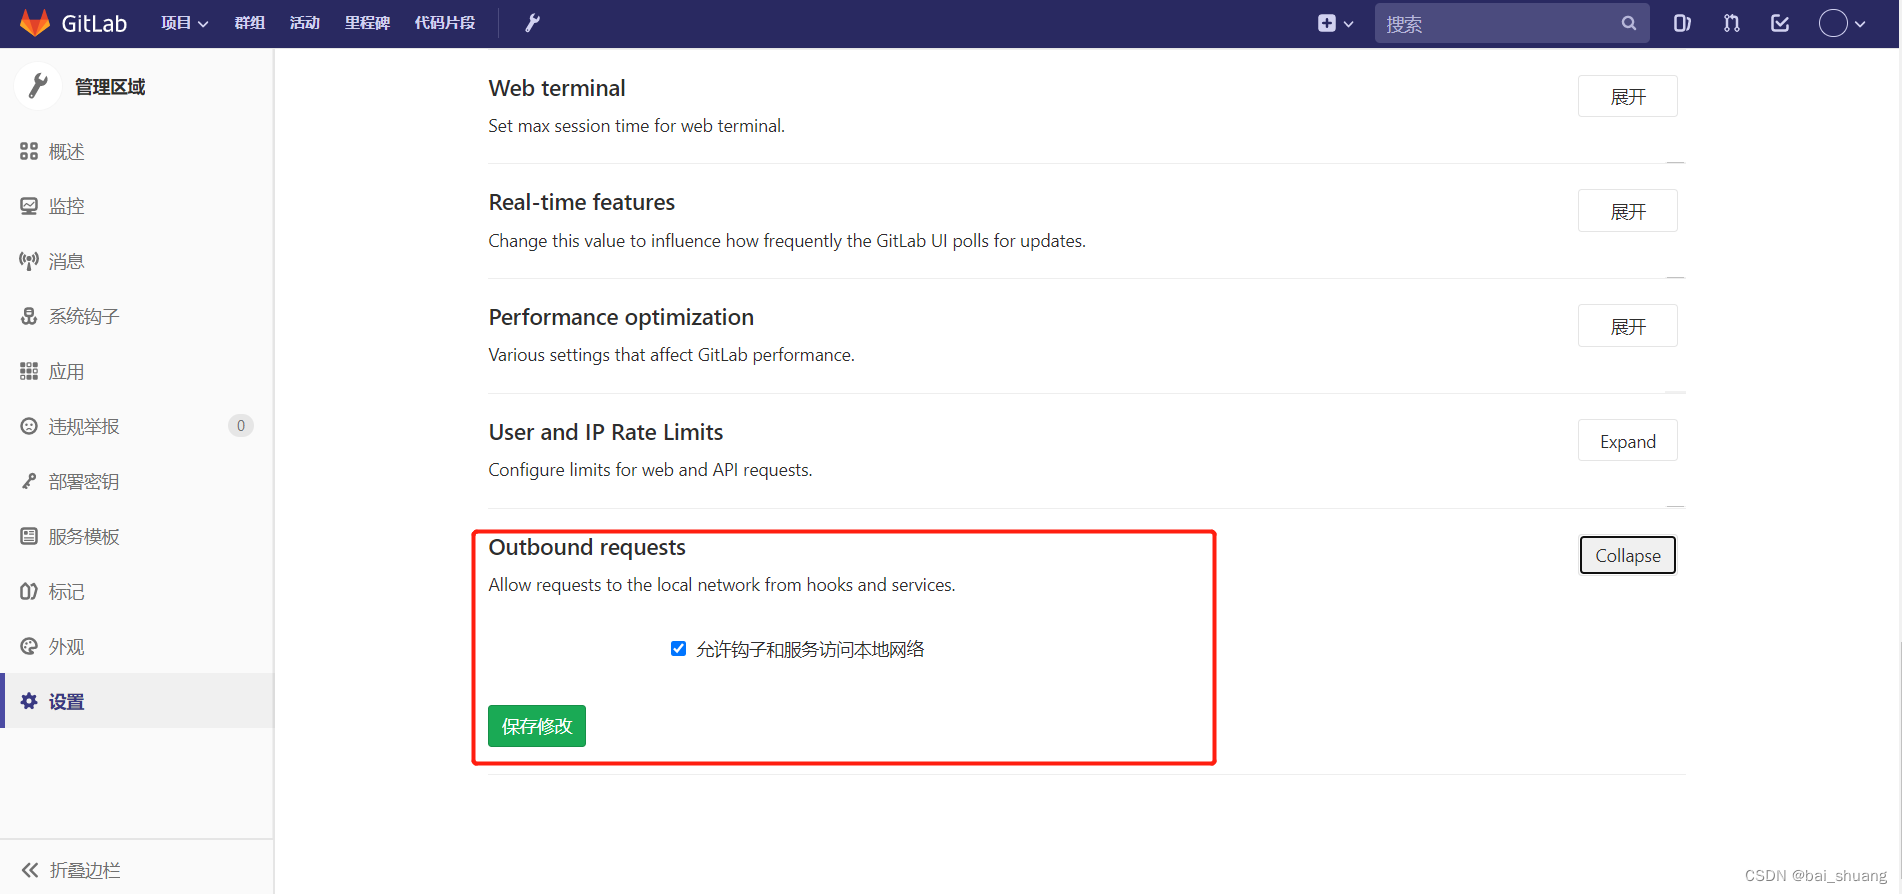1902x894 pixels.
Task: Open 代码片段 in the top navigation
Action: pyautogui.click(x=444, y=23)
